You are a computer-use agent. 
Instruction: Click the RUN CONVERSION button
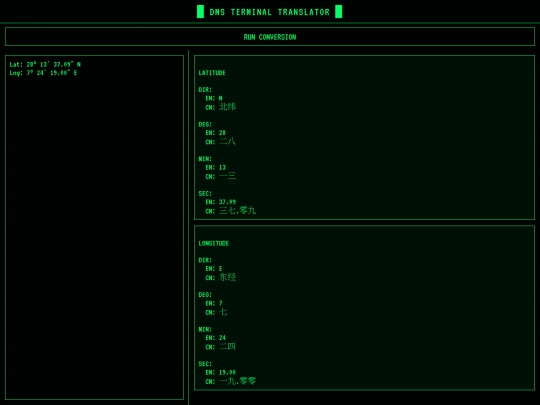[x=270, y=37]
